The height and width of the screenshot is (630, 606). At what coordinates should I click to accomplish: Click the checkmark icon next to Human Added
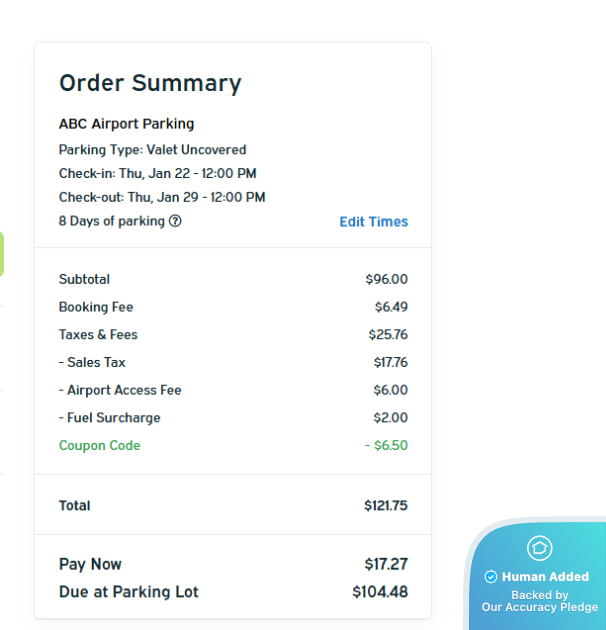(x=491, y=577)
